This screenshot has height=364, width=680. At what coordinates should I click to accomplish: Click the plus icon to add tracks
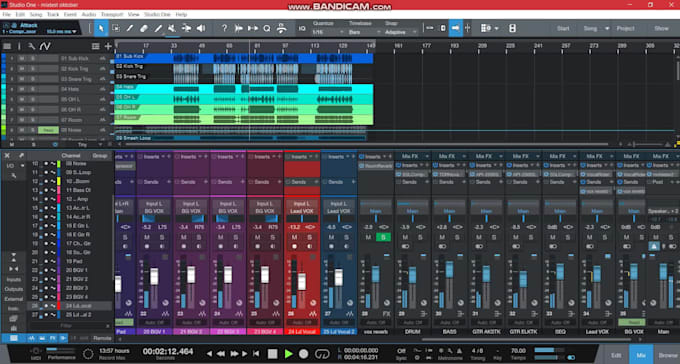(x=108, y=46)
